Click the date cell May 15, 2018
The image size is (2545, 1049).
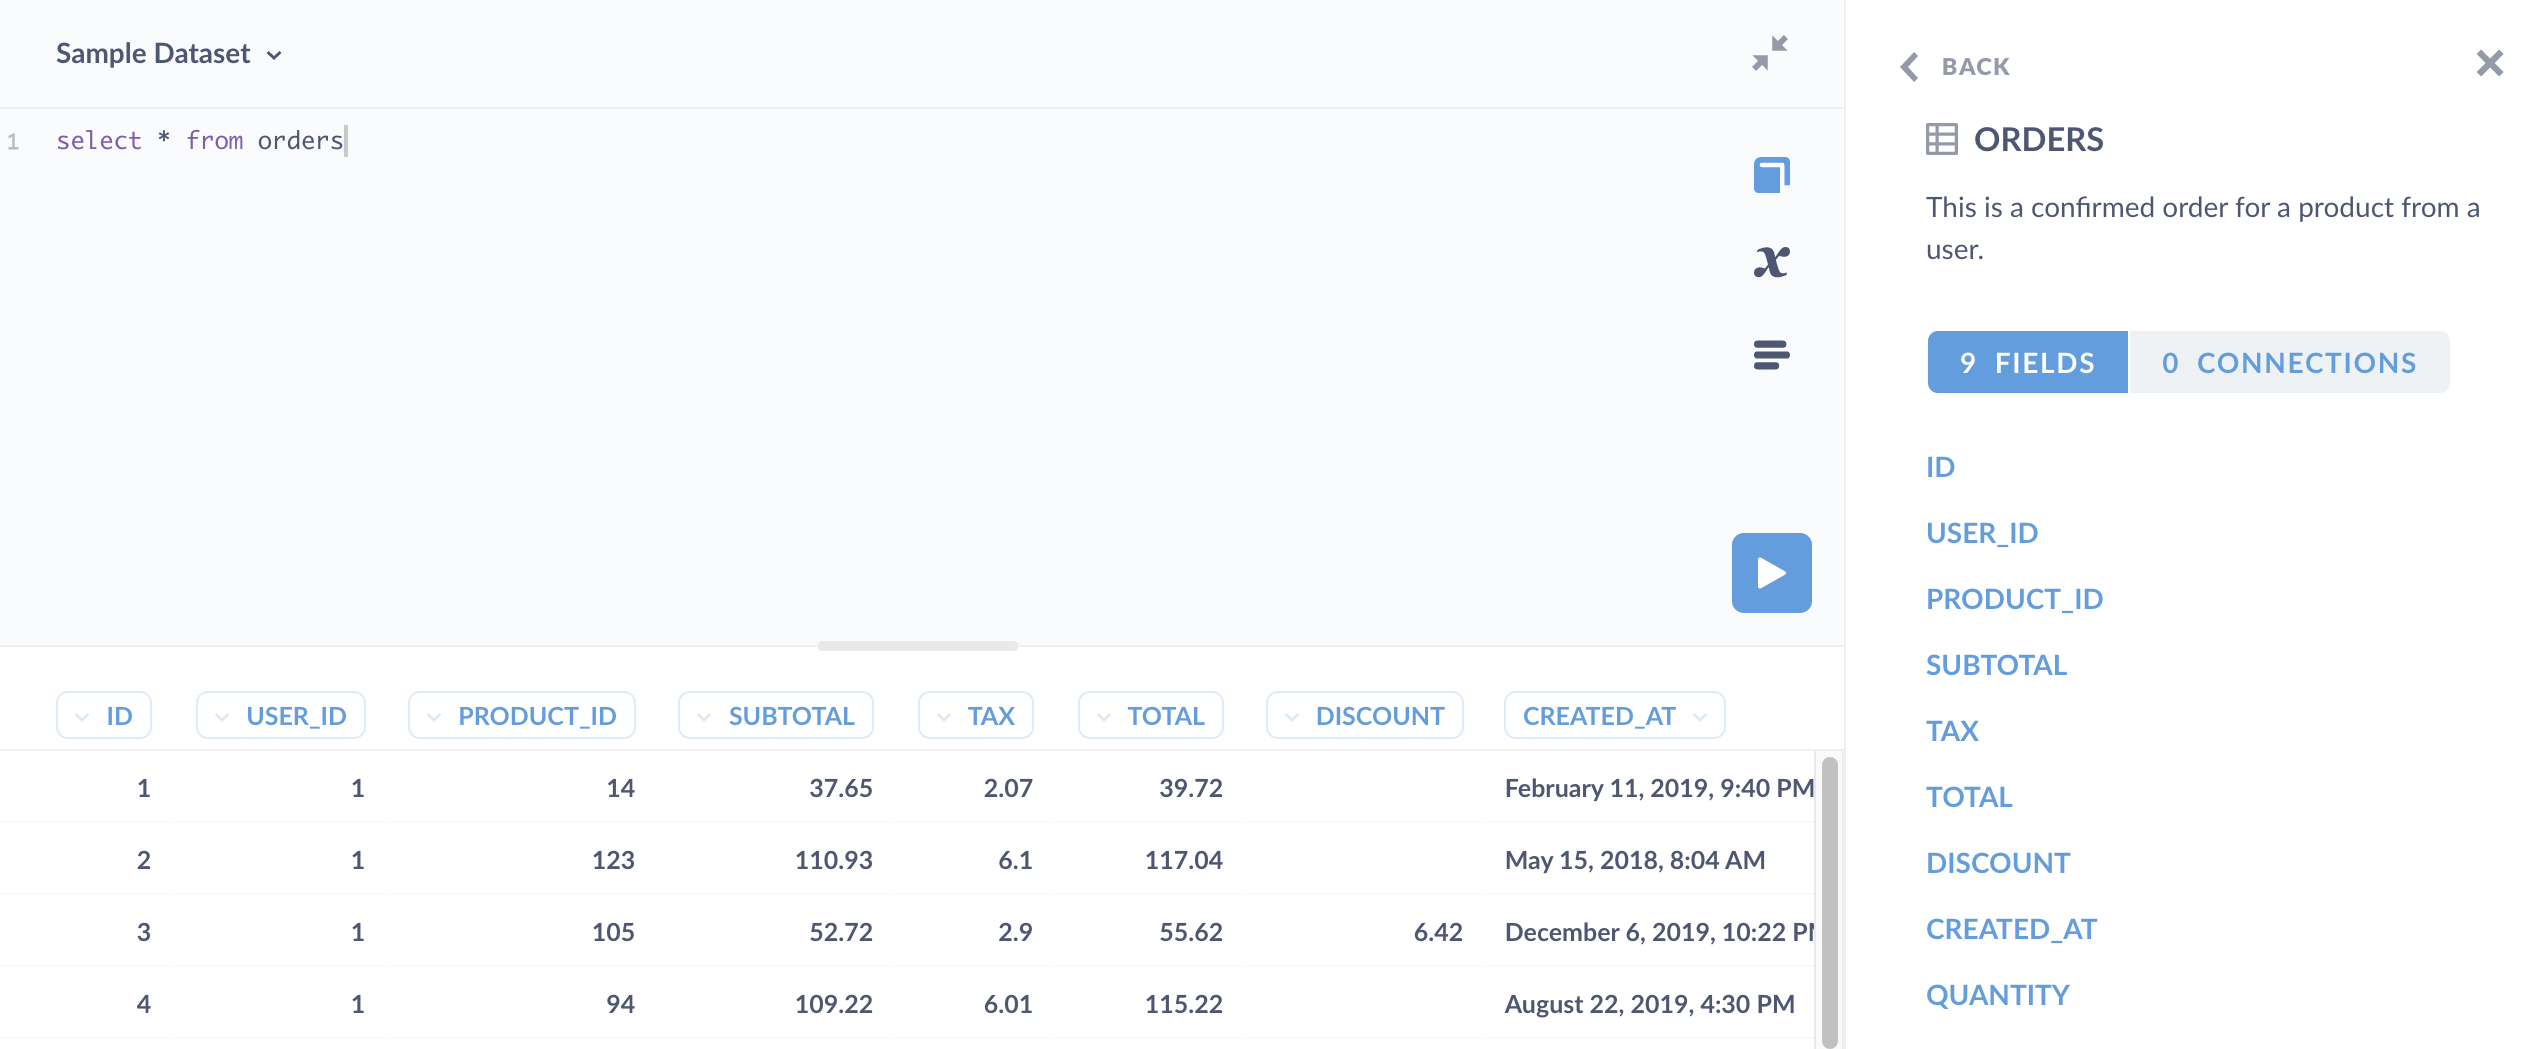tap(1635, 860)
